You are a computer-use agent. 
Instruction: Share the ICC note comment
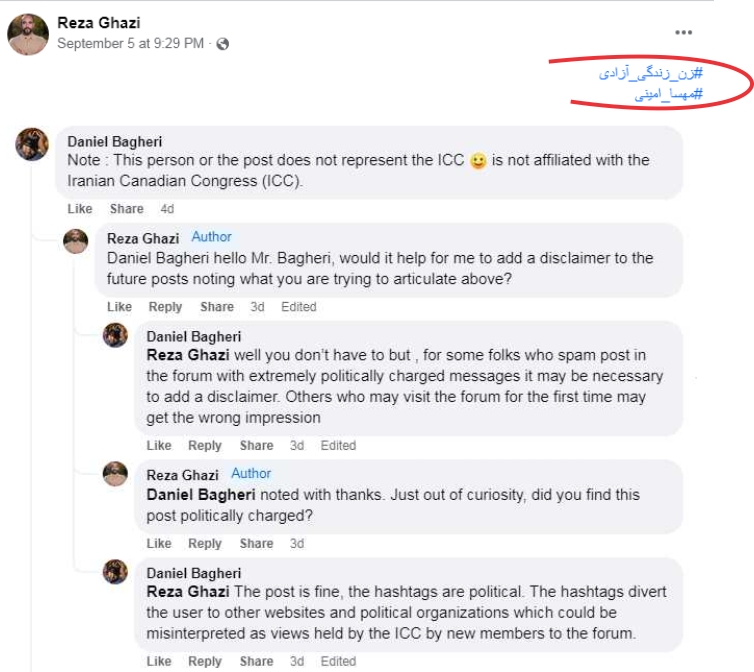pyautogui.click(x=127, y=209)
